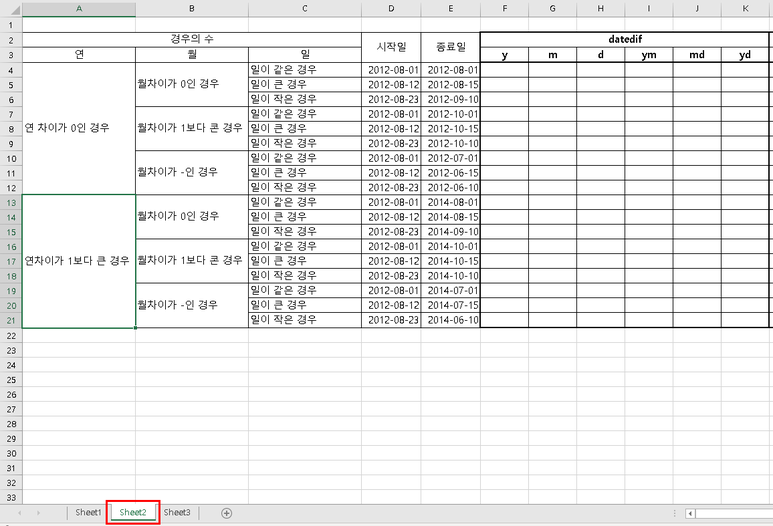Click the 'yd' datedif column header

pos(745,55)
